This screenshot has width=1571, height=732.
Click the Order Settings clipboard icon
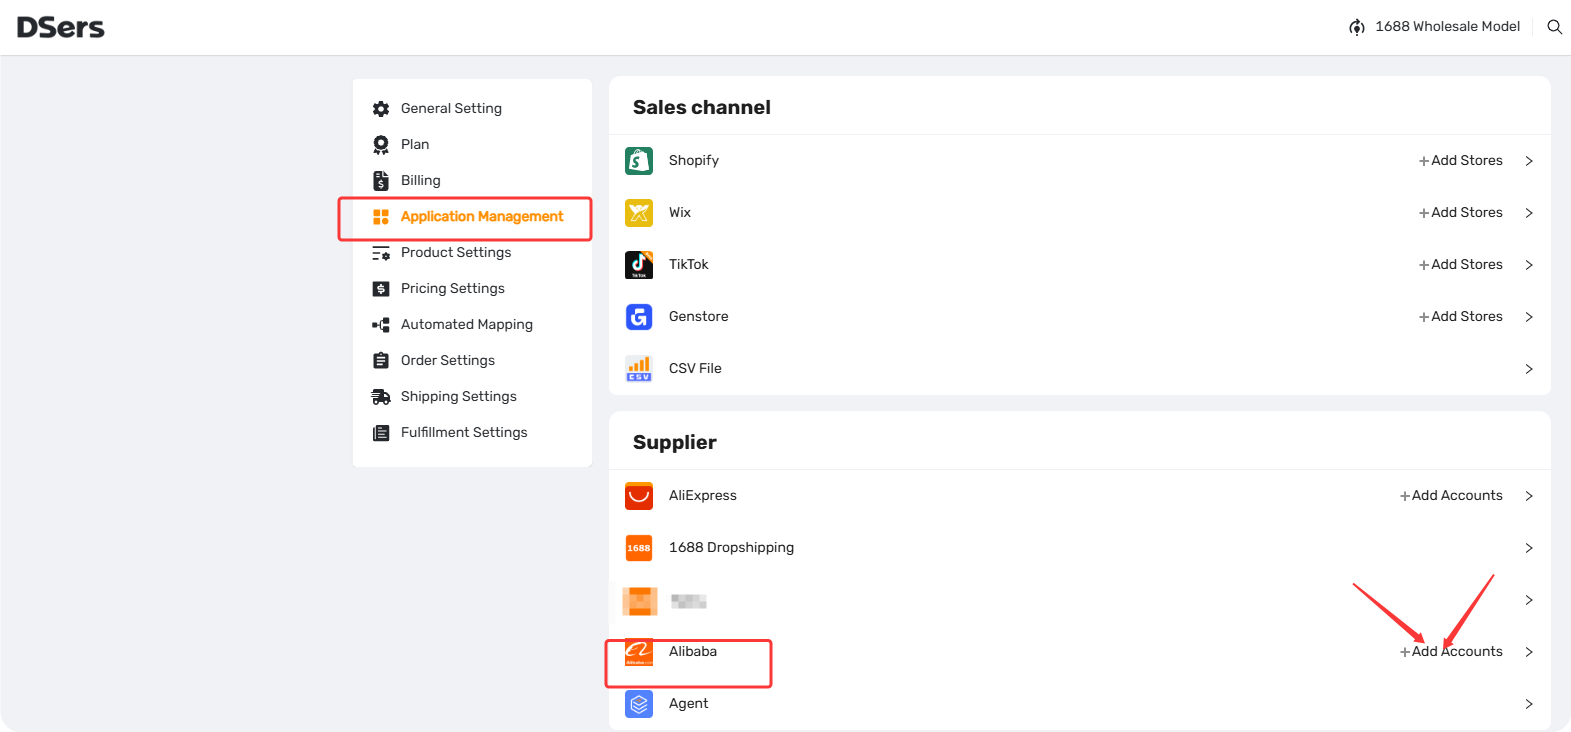click(x=381, y=361)
